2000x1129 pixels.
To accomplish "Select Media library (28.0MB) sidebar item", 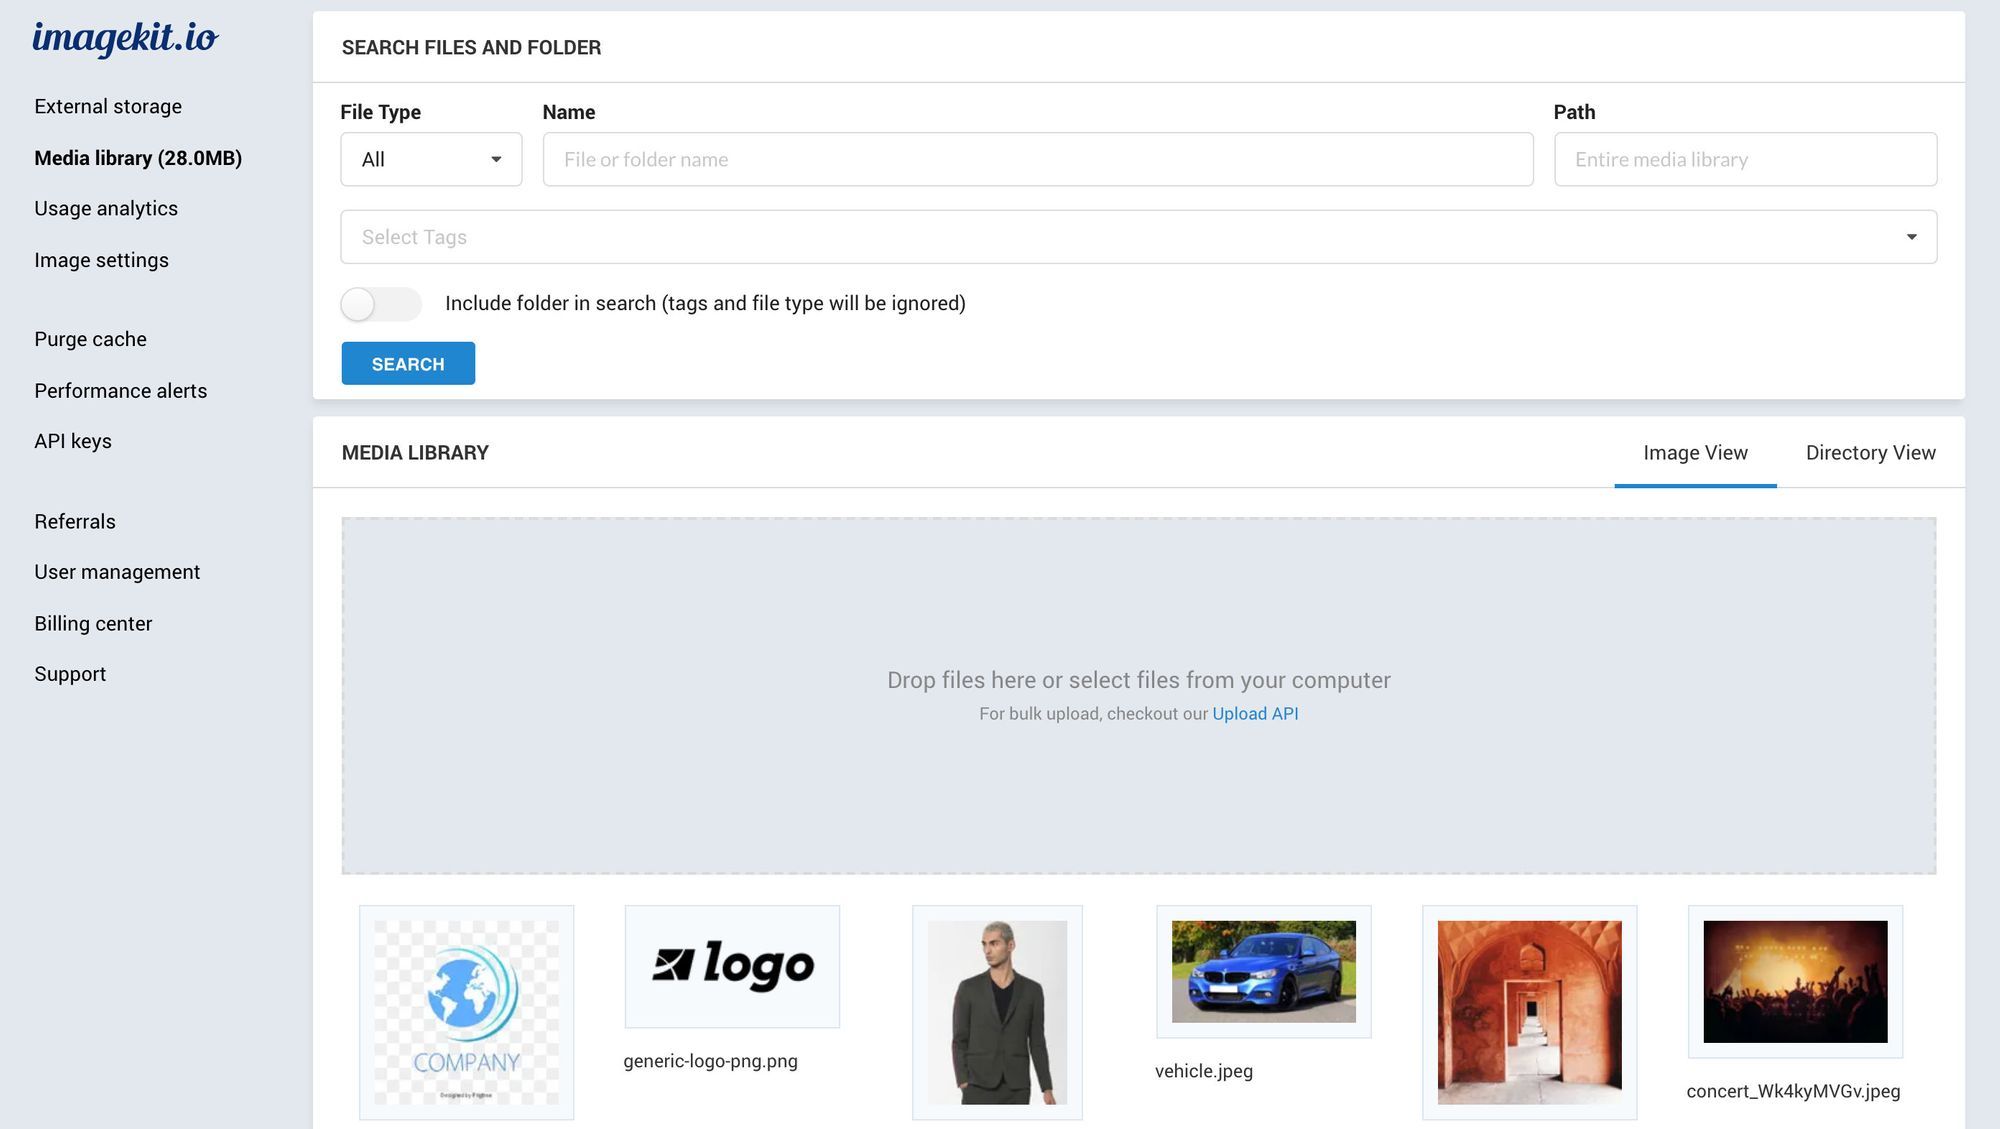I will click(x=137, y=157).
